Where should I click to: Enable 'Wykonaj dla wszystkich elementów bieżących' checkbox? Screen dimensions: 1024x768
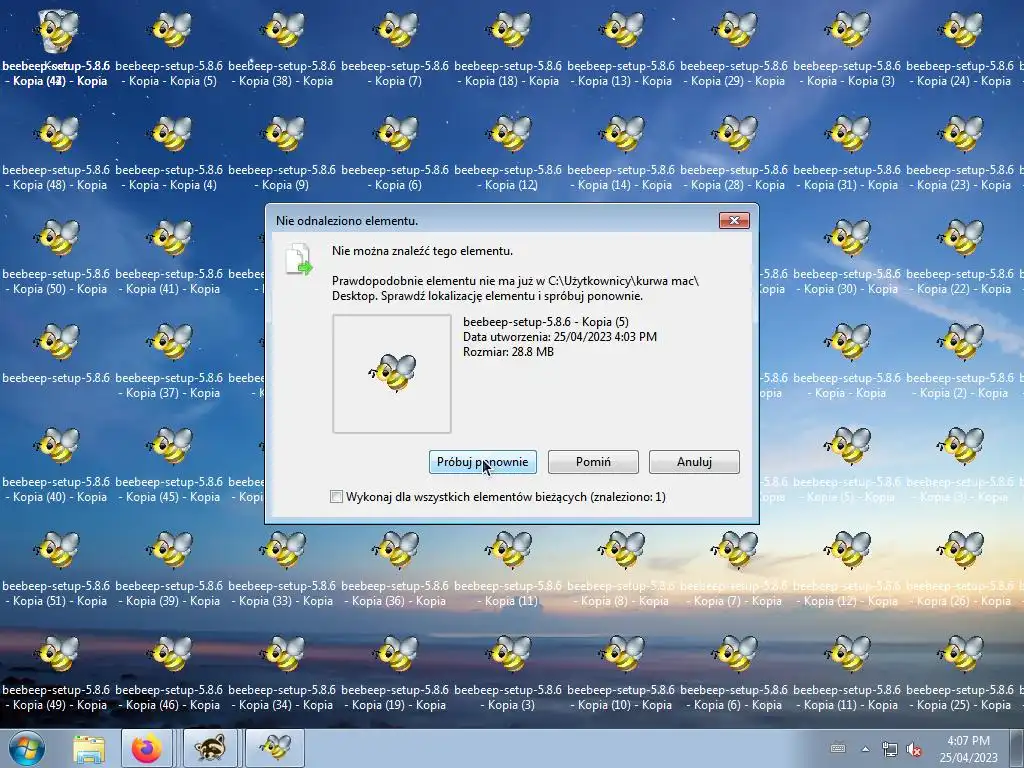(336, 497)
